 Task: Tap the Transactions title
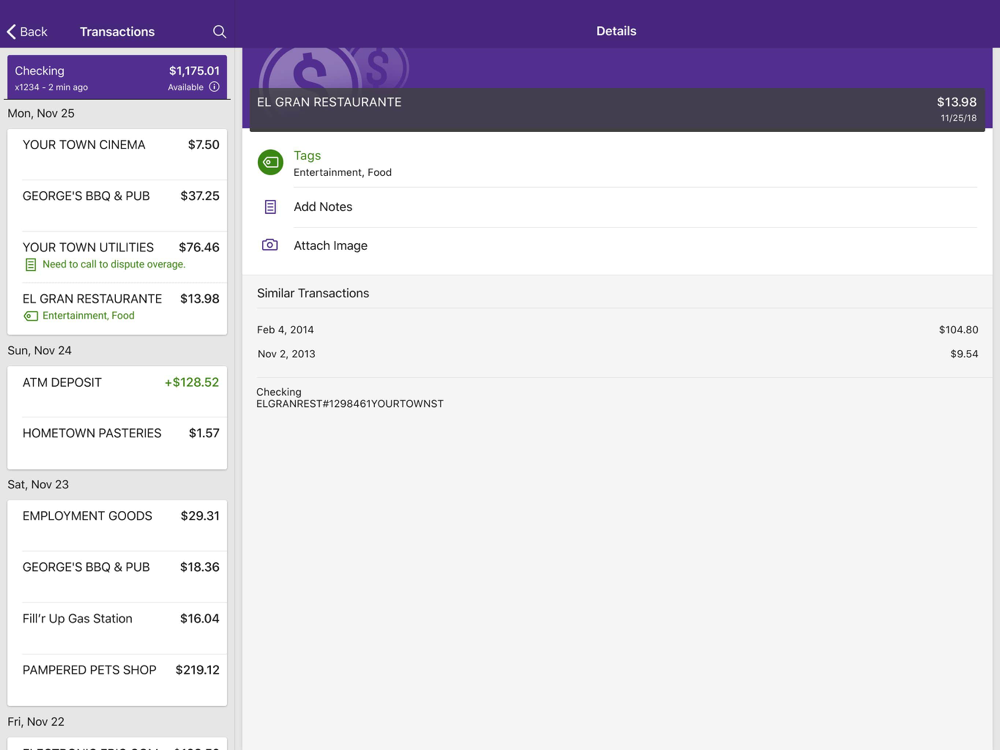(x=117, y=32)
